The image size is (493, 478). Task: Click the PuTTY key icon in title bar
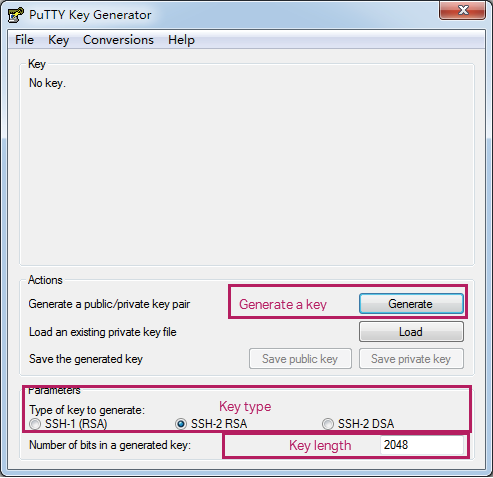16,15
